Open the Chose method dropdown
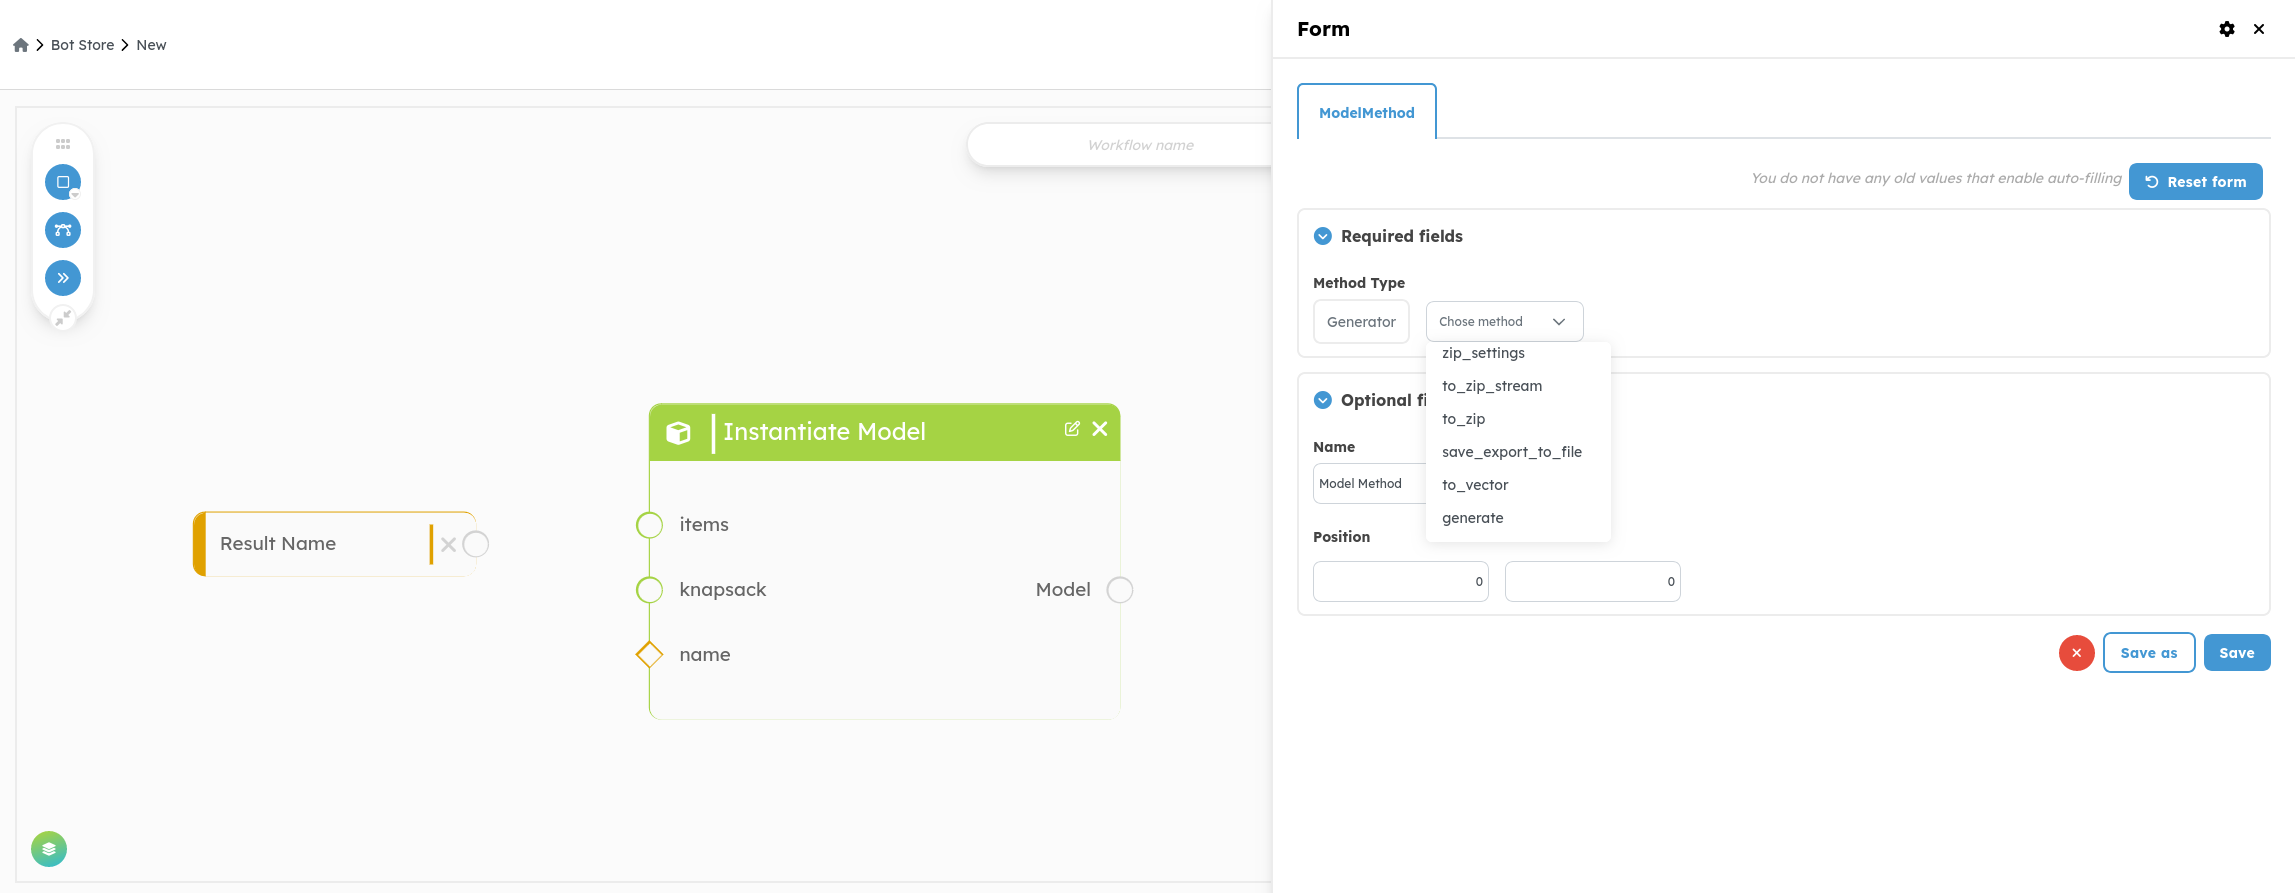Viewport: 2295px width, 893px height. pos(1504,322)
